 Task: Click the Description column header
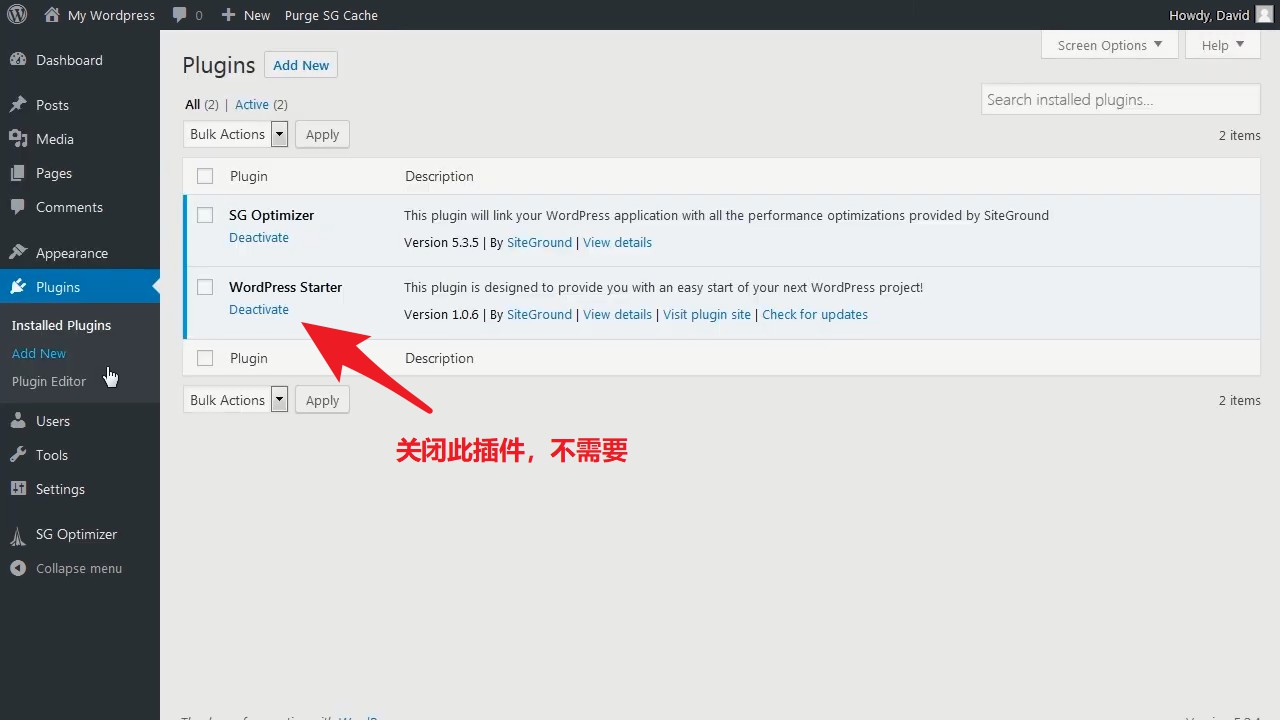[439, 176]
